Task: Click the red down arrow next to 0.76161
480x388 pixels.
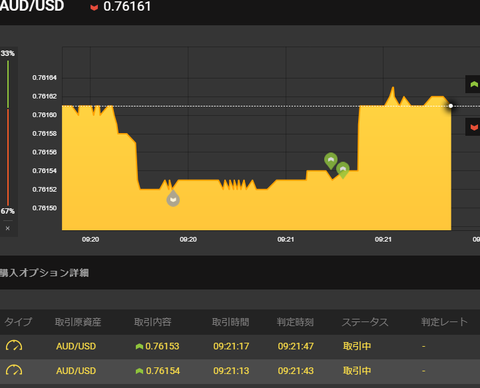Action: click(x=94, y=7)
